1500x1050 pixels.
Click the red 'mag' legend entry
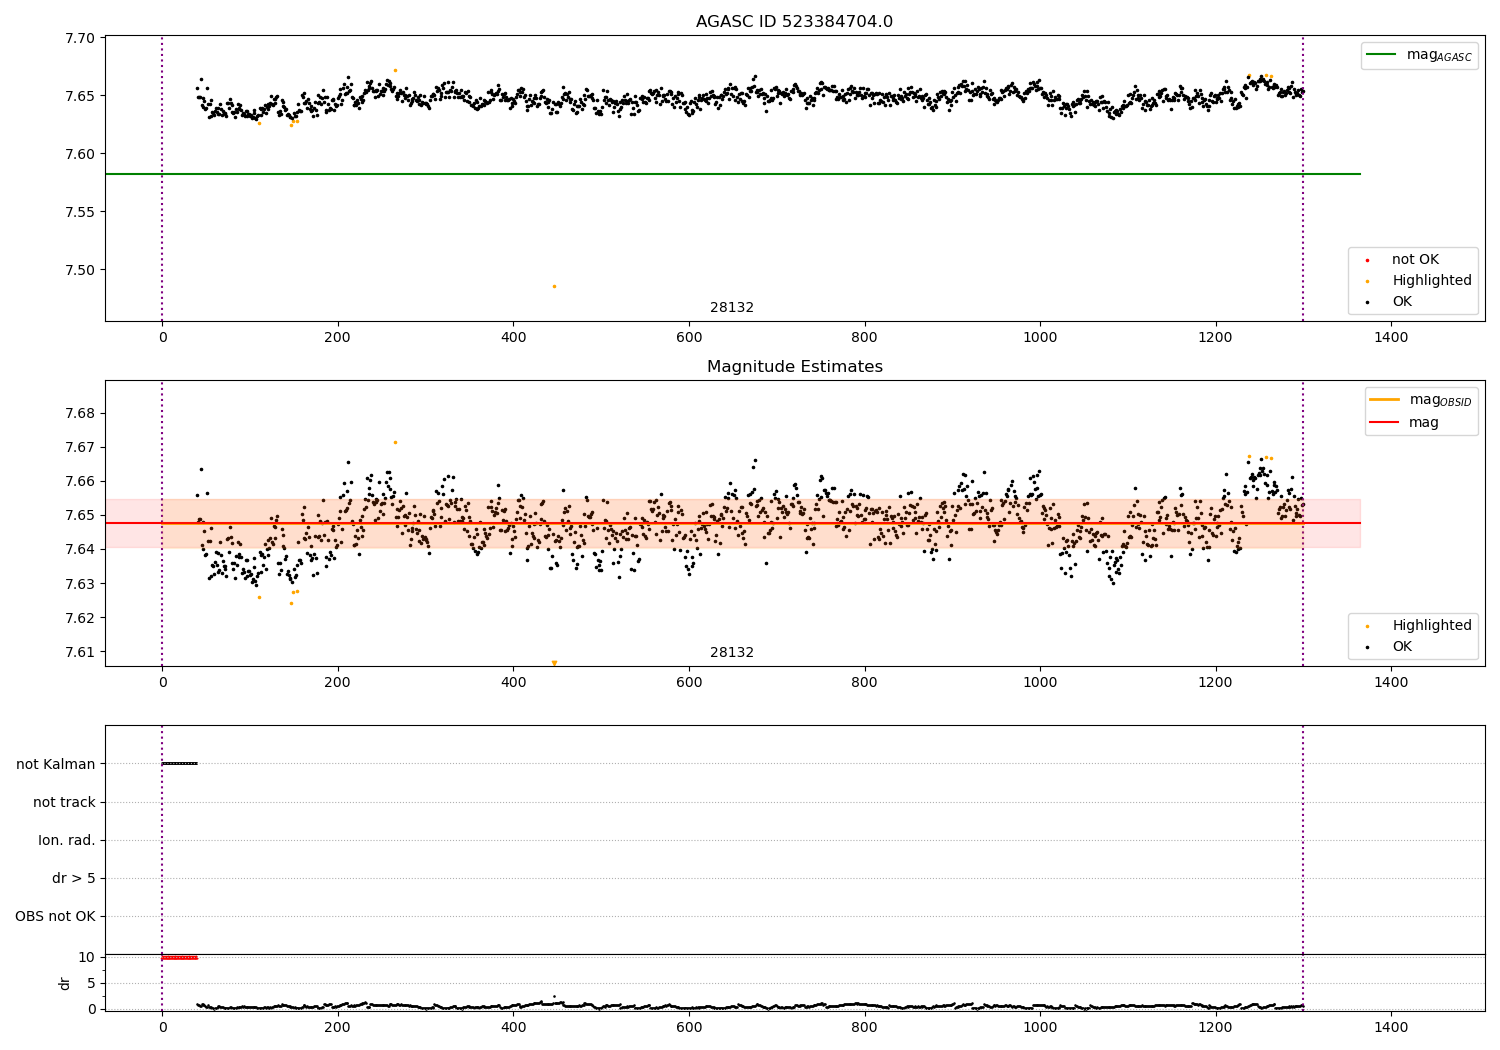1405,423
